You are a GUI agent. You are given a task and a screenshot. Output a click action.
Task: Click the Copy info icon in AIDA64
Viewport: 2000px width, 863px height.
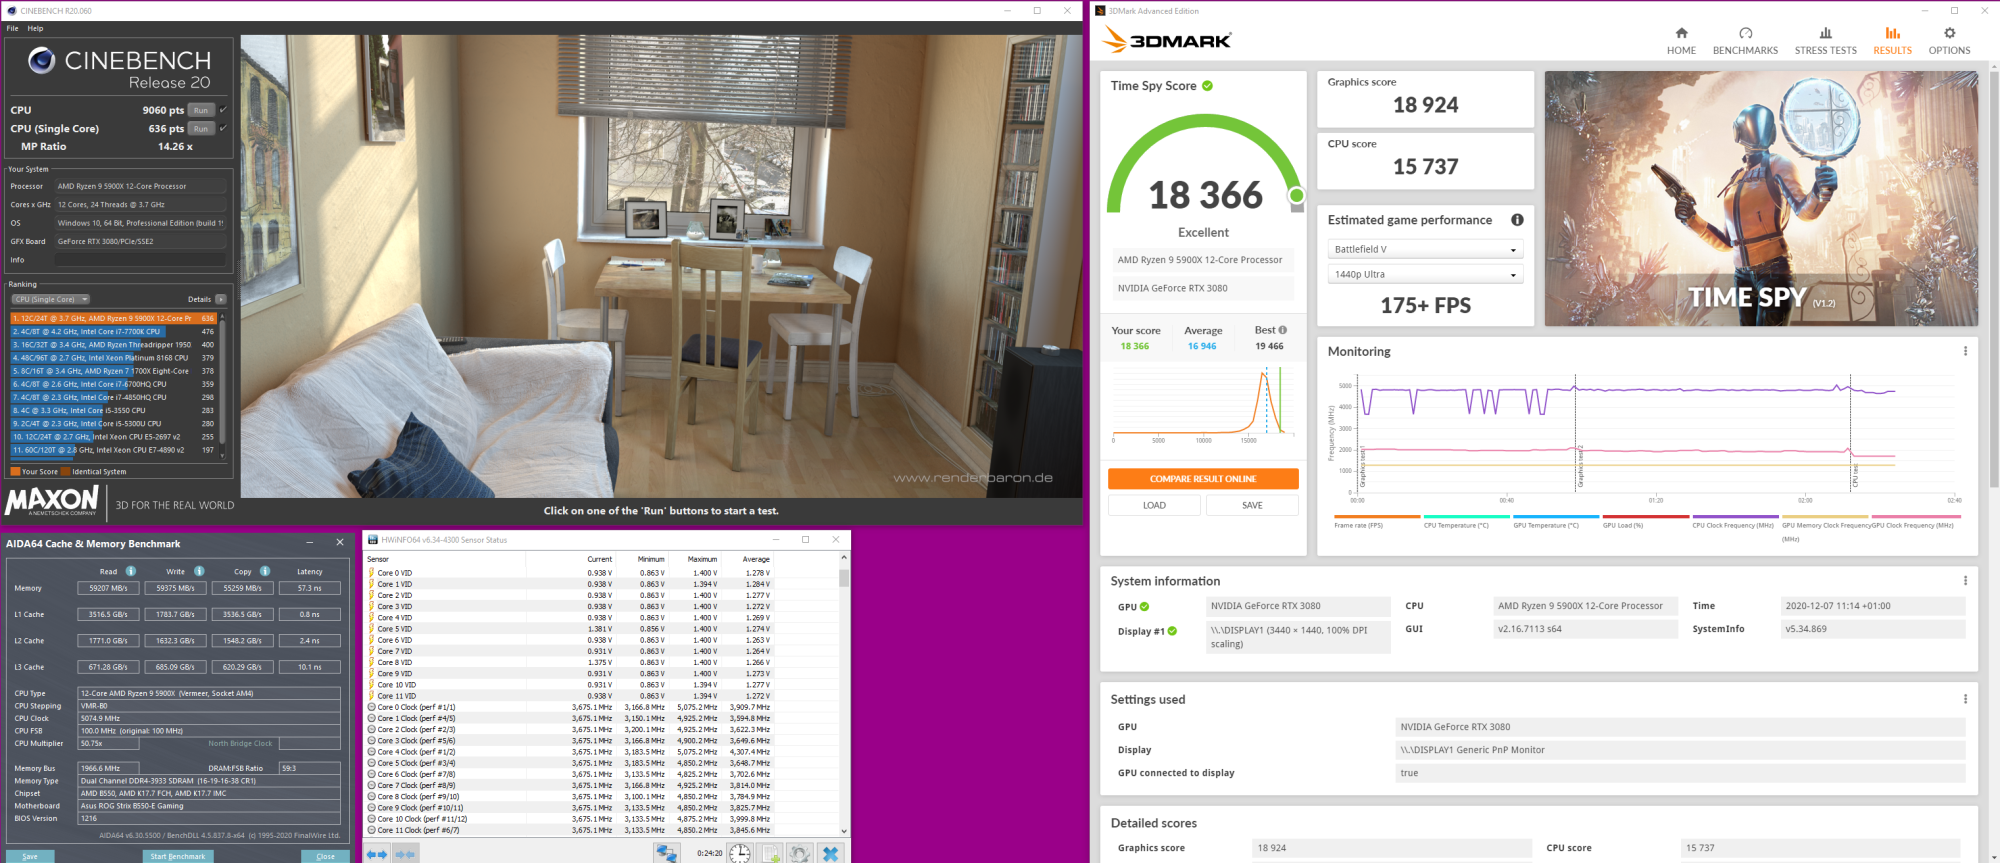(265, 571)
